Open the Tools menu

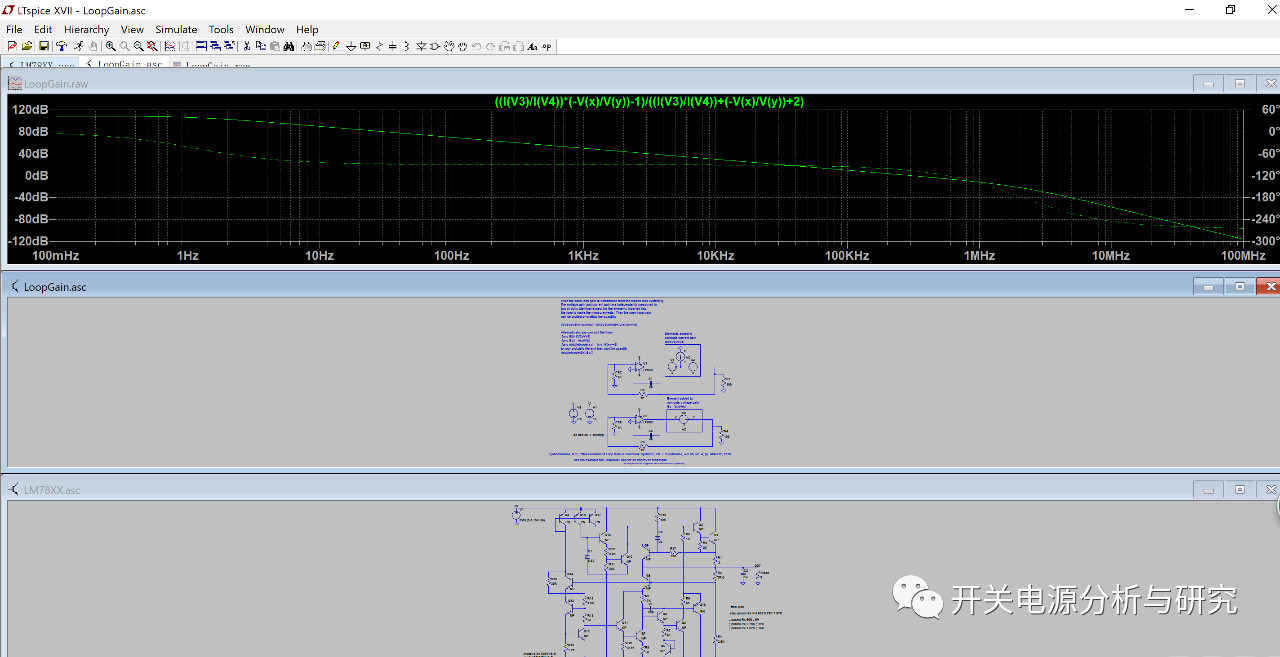click(221, 29)
